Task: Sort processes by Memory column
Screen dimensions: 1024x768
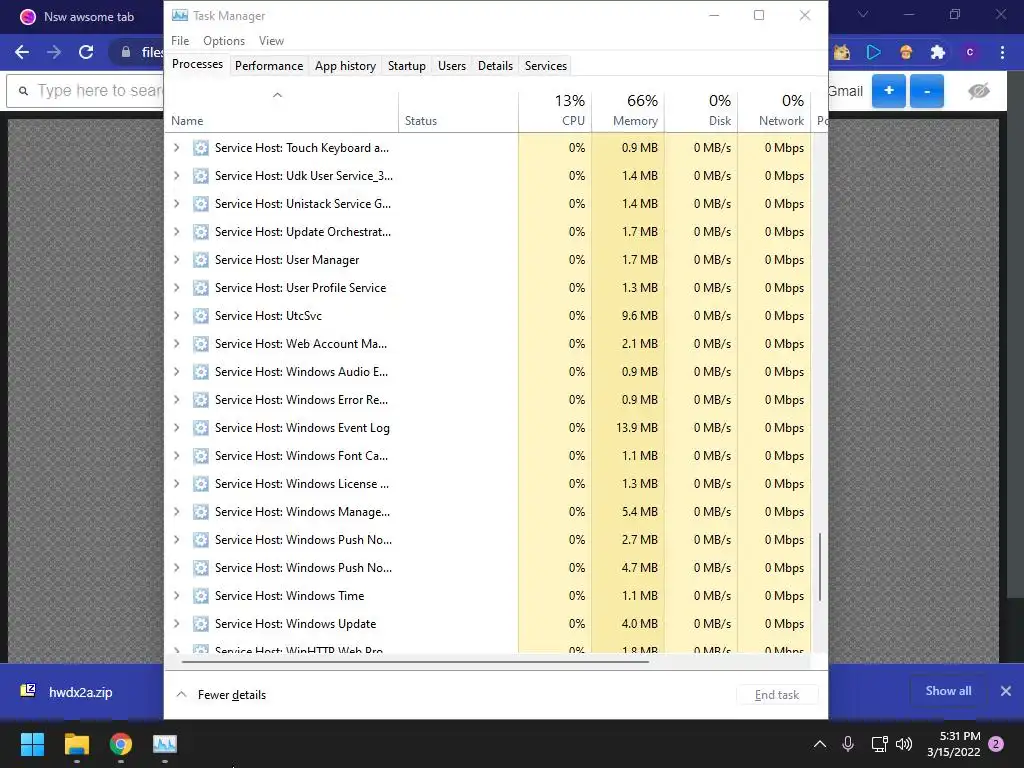Action: click(628, 110)
